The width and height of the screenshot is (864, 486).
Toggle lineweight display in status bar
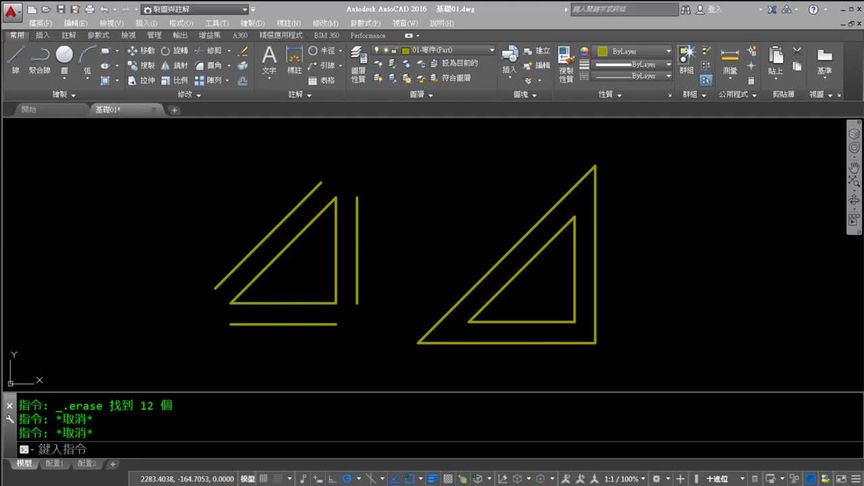pos(433,479)
